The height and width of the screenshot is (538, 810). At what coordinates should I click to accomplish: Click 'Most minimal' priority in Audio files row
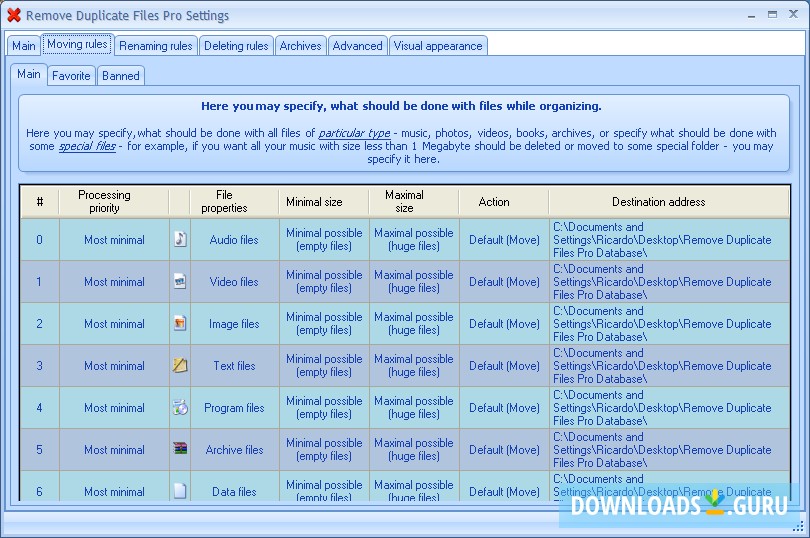pyautogui.click(x=114, y=240)
